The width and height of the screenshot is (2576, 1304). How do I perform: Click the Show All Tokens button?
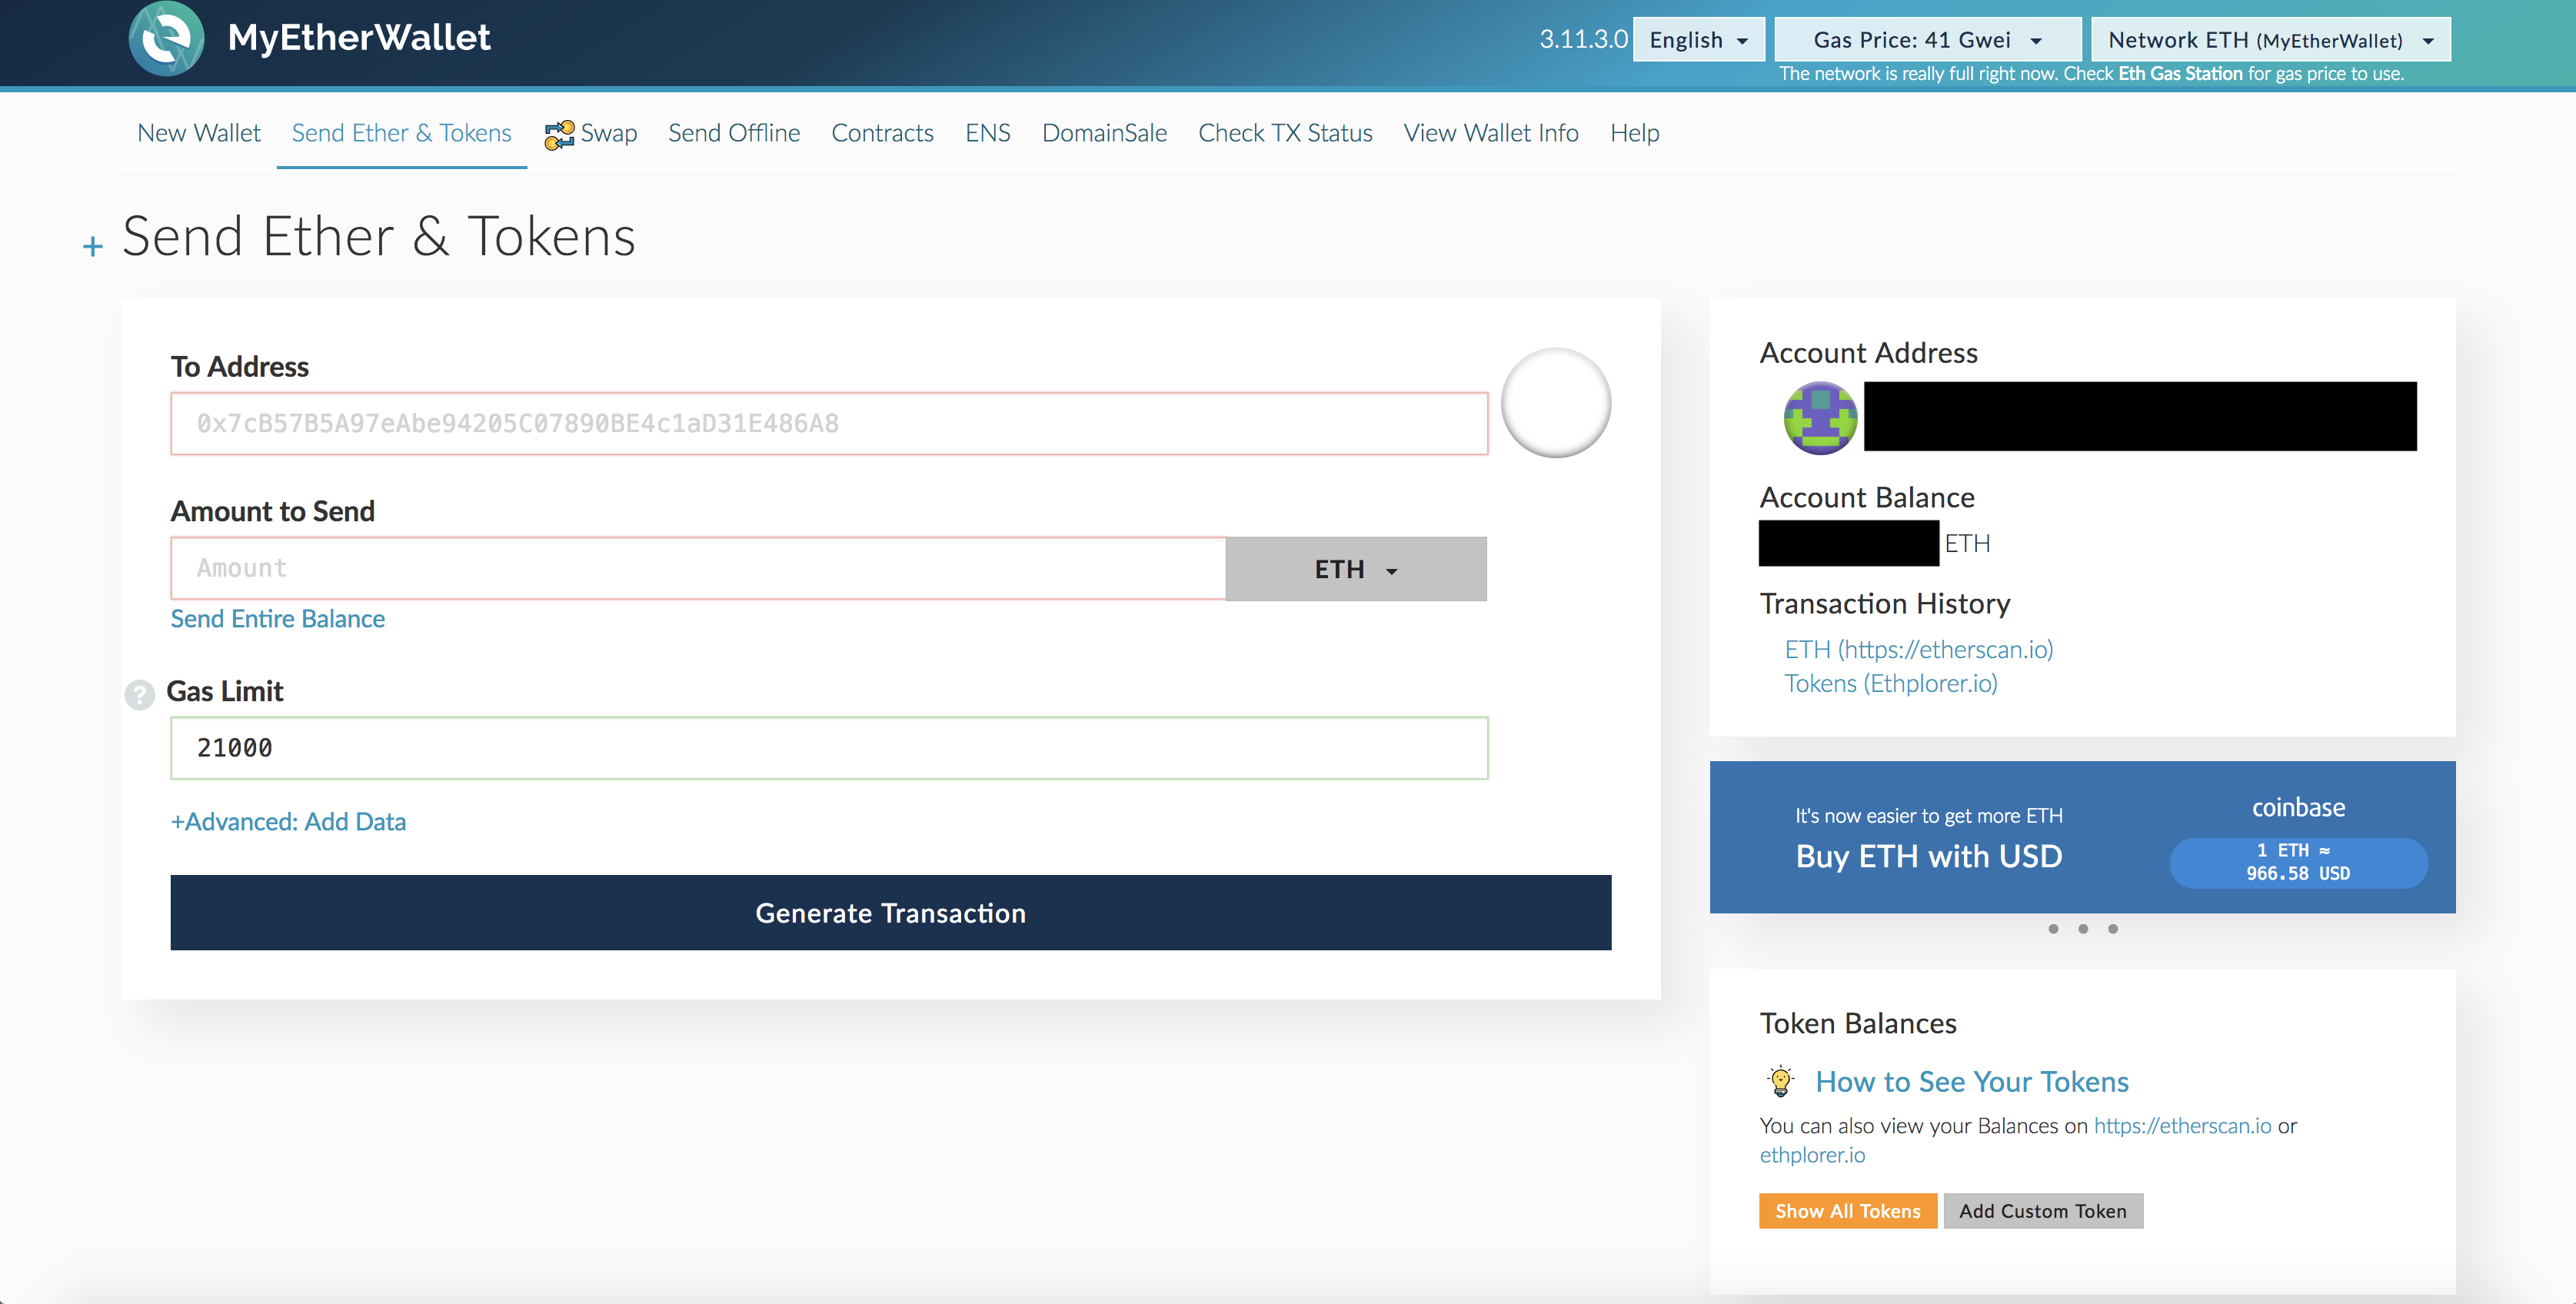click(1847, 1211)
